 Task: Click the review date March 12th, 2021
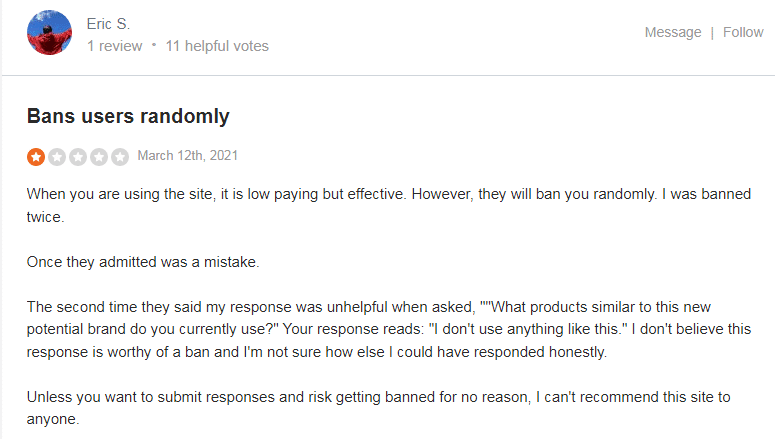(187, 156)
